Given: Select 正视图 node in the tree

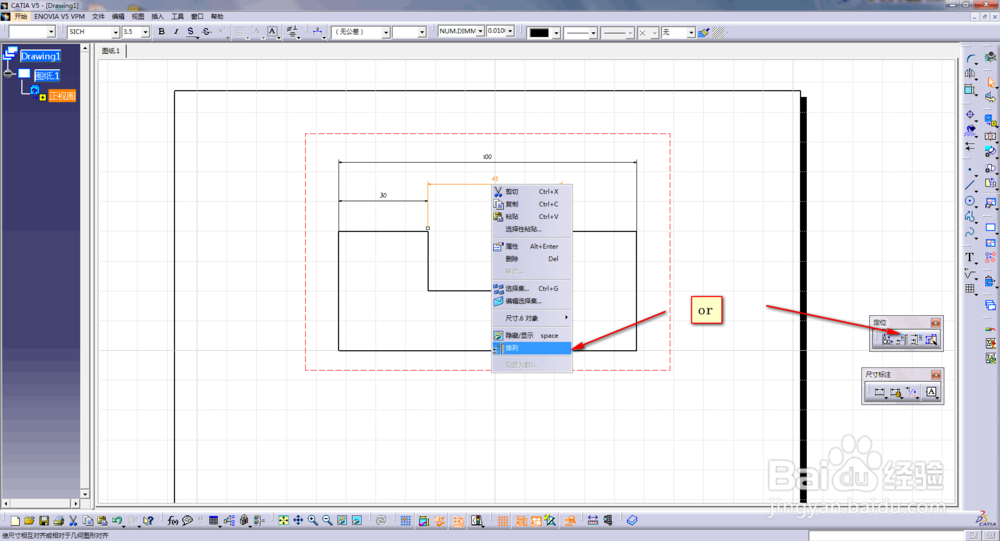Looking at the screenshot, I should [x=62, y=96].
